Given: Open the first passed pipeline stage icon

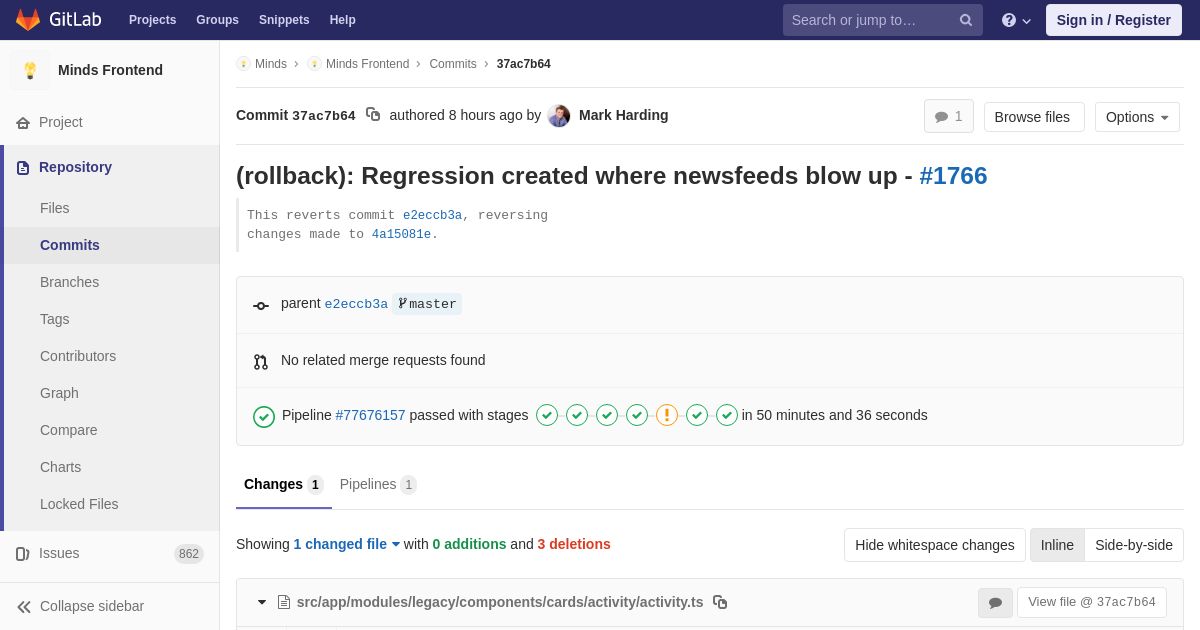Looking at the screenshot, I should (547, 415).
